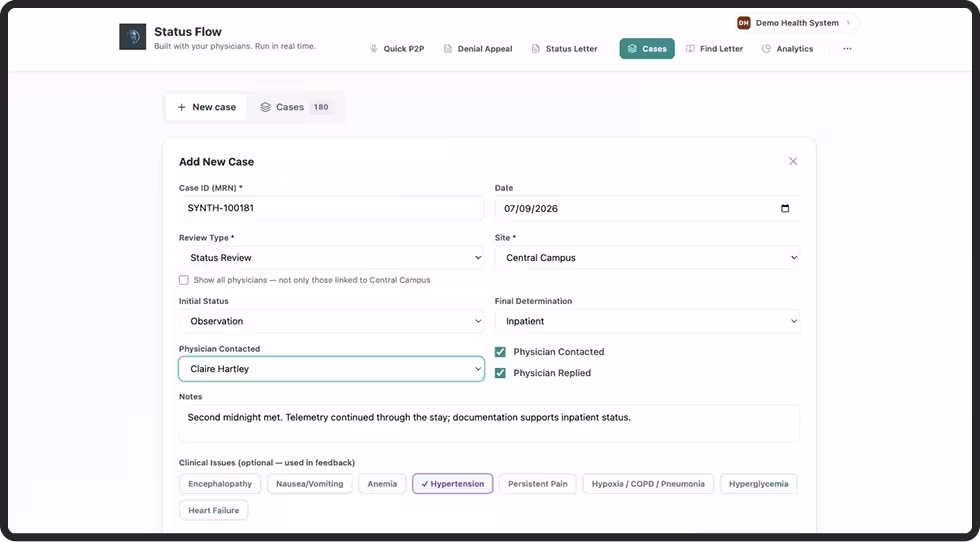Select the Hyperglycemia clinical issue
The image size is (980, 542).
(x=759, y=484)
